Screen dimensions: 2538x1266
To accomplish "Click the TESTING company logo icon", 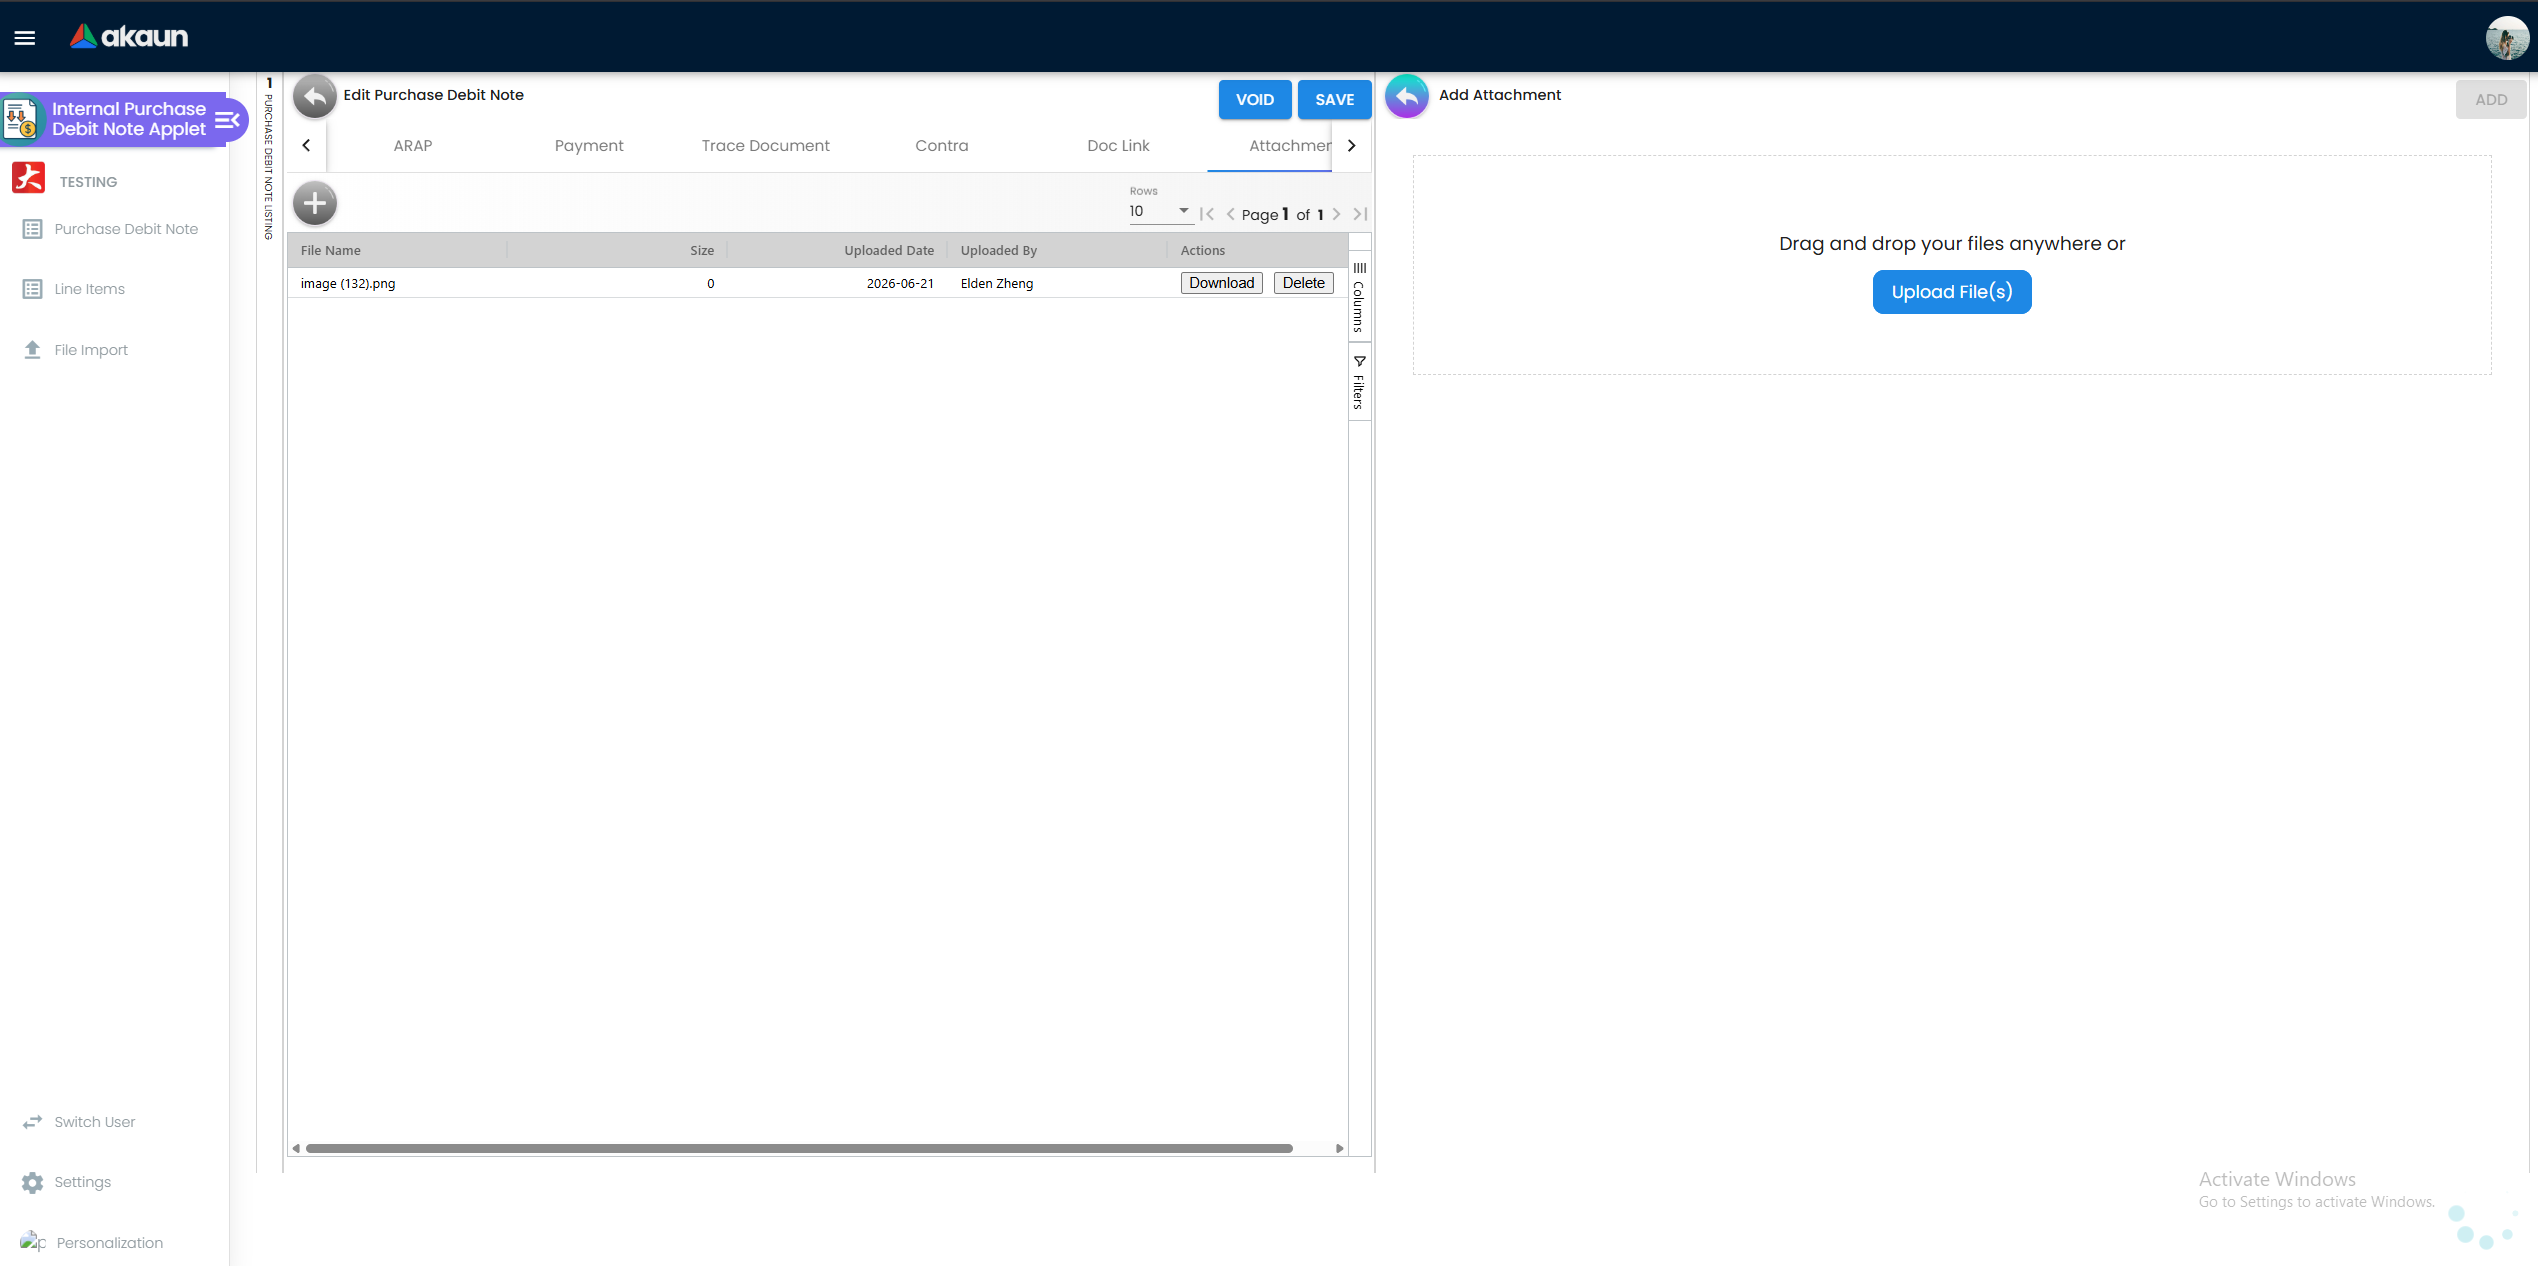I will [x=28, y=178].
